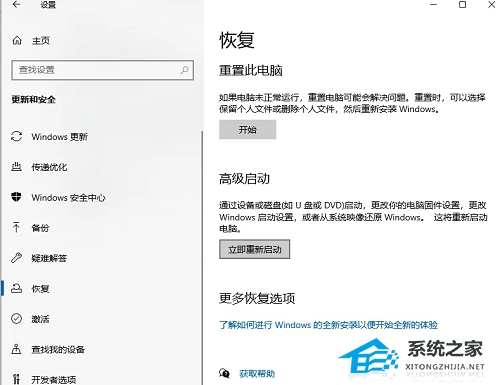Image resolution: width=500 pixels, height=385 pixels.
Task: Click the 恢复 page title
Action: [x=237, y=40]
